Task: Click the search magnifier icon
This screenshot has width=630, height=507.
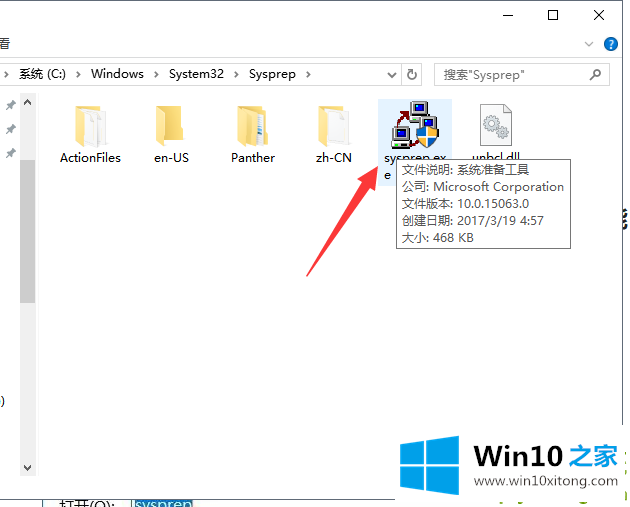Action: coord(595,74)
